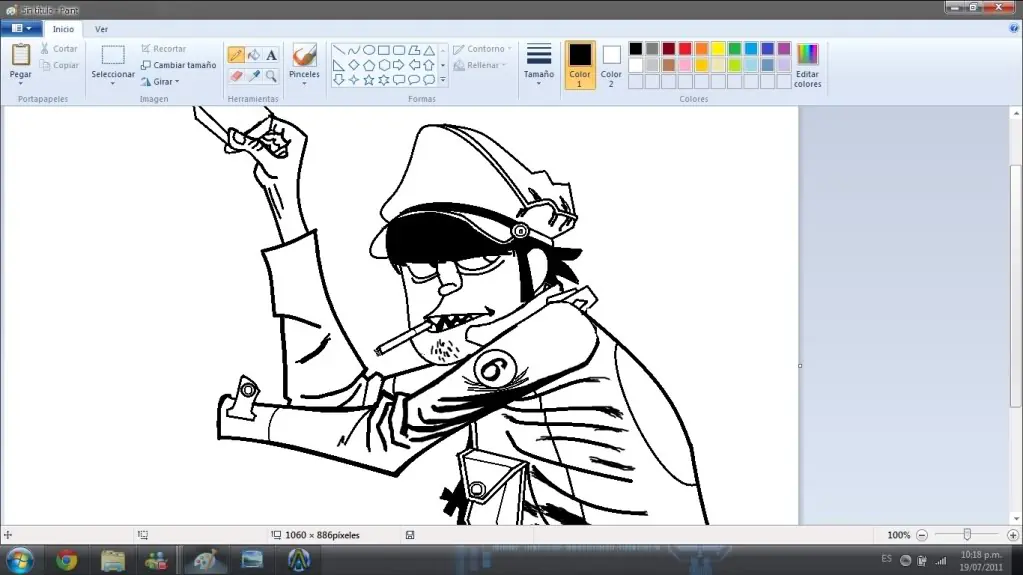Choose the five-point star shape

pos(369,80)
